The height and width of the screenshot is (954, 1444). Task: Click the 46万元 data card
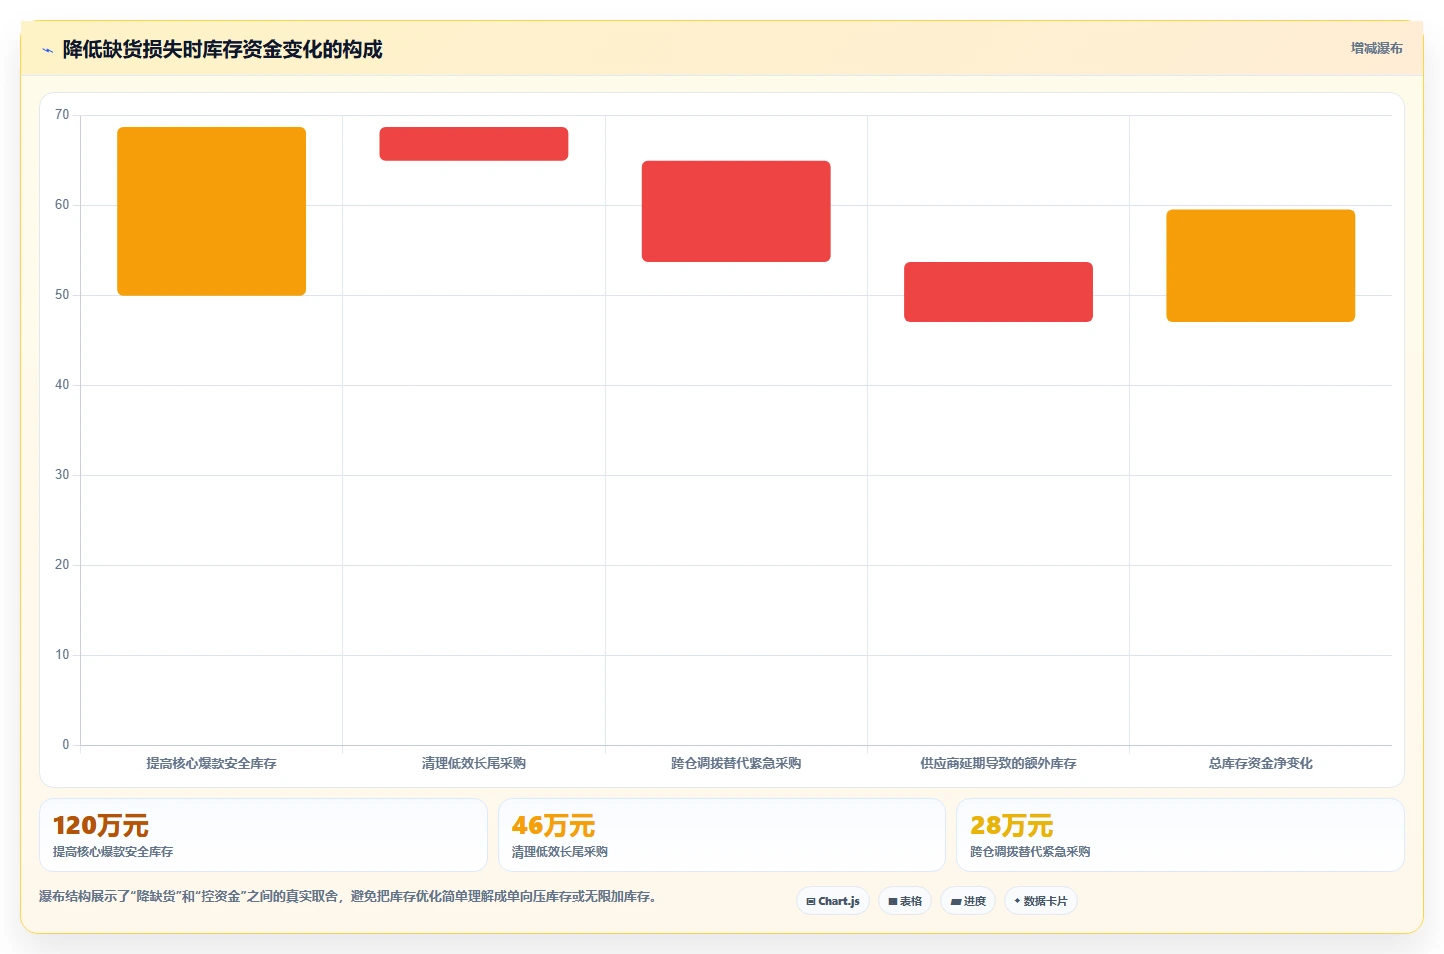[722, 835]
